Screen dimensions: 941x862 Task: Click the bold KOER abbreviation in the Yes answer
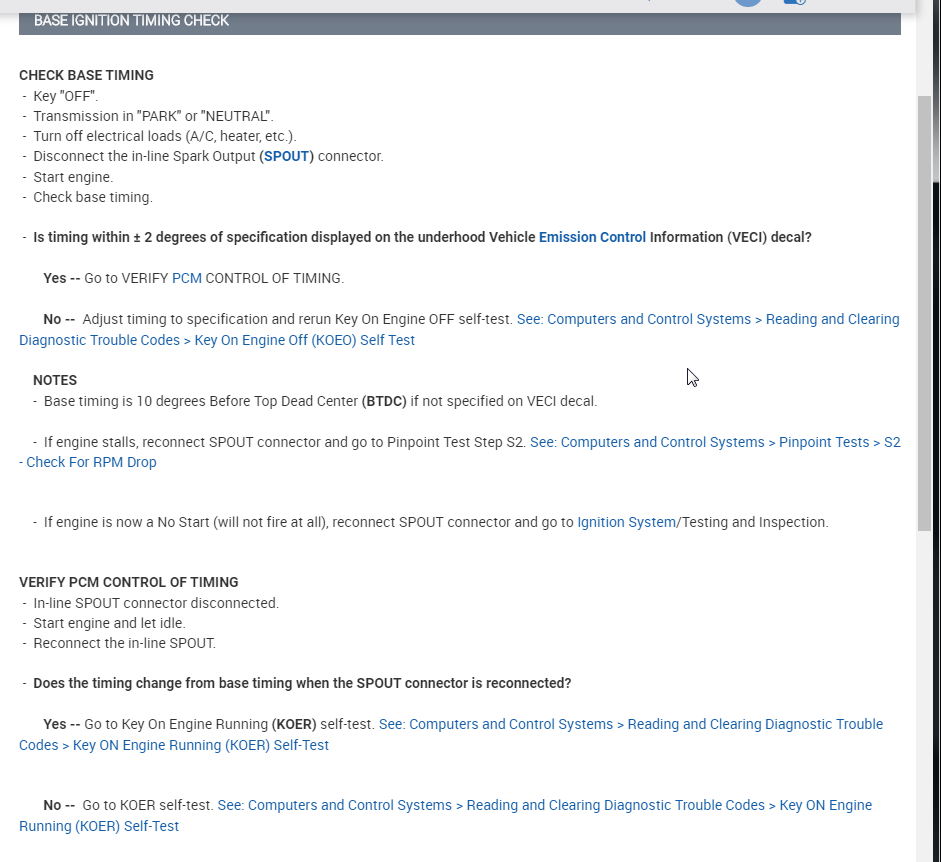(294, 724)
